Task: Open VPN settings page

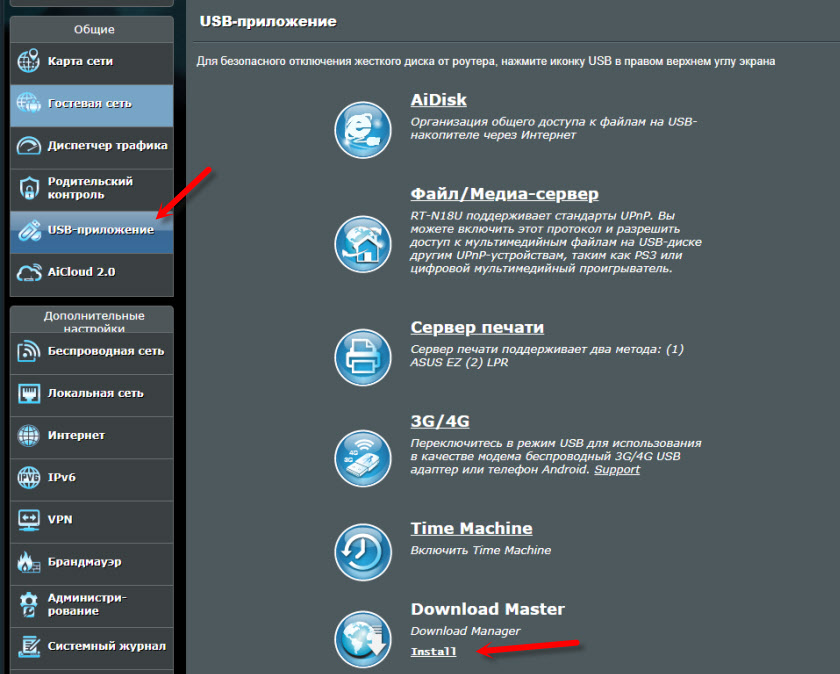Action: click(92, 520)
